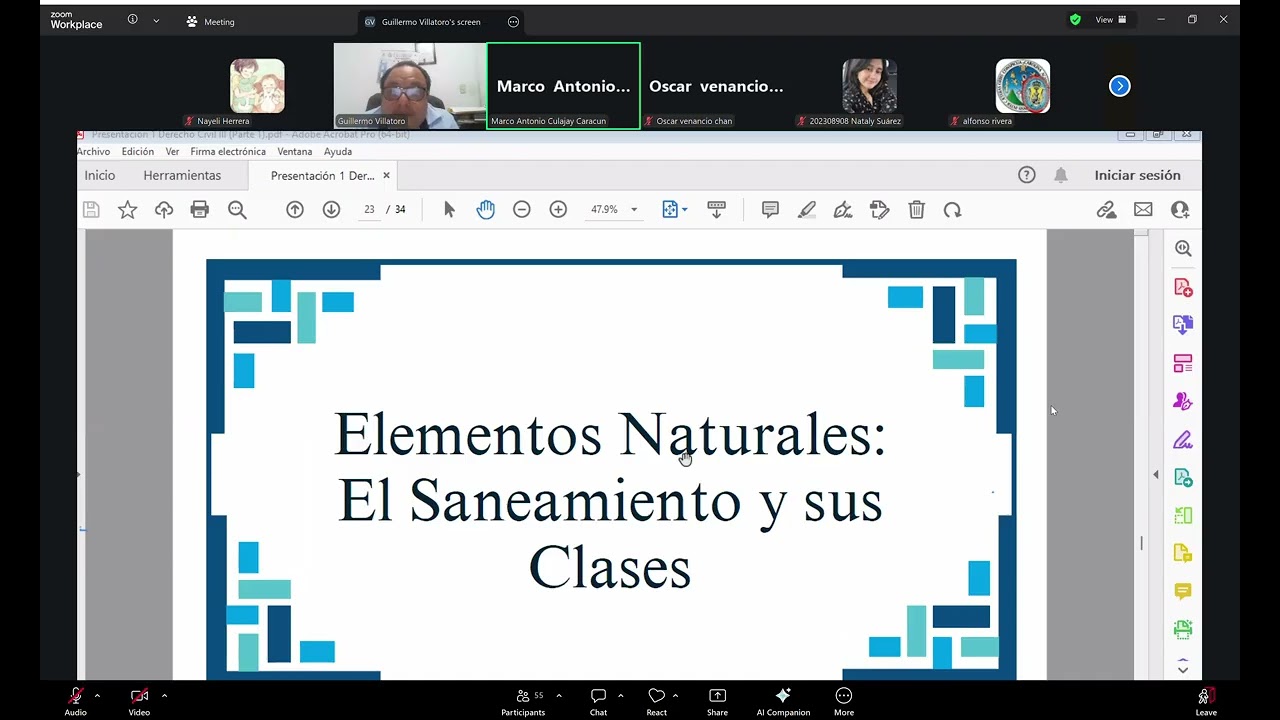Select the Hand pan tool
The width and height of the screenshot is (1280, 720).
485,209
